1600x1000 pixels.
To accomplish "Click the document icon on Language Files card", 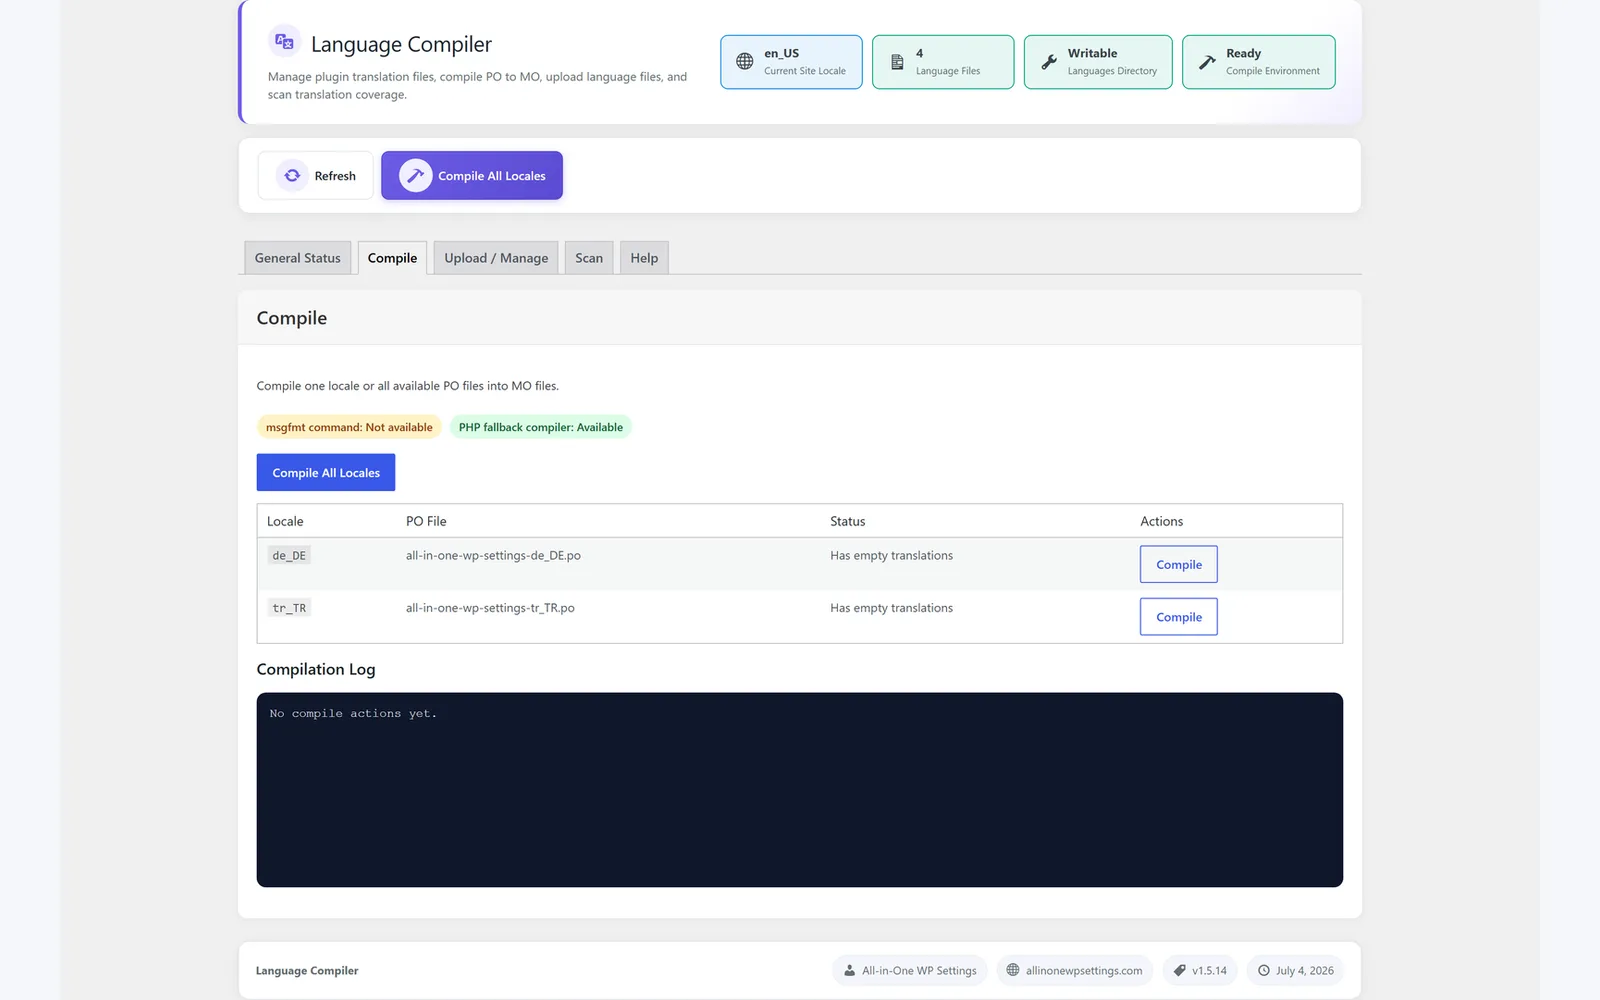I will pos(897,62).
